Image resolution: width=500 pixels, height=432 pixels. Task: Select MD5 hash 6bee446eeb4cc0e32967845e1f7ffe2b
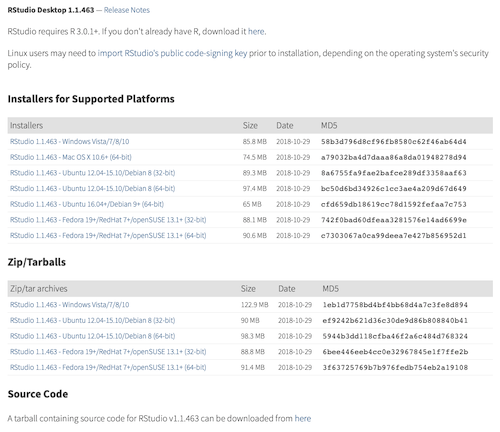(395, 352)
